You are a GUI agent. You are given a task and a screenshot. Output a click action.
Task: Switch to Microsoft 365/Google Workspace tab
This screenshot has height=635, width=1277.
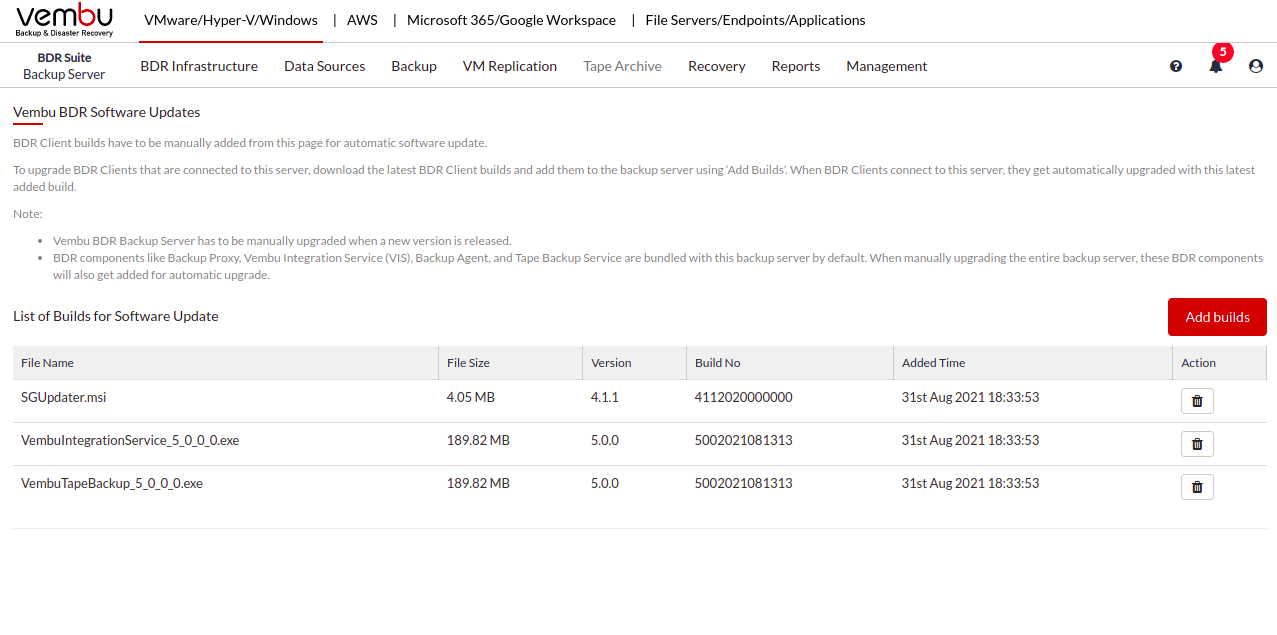click(x=511, y=20)
